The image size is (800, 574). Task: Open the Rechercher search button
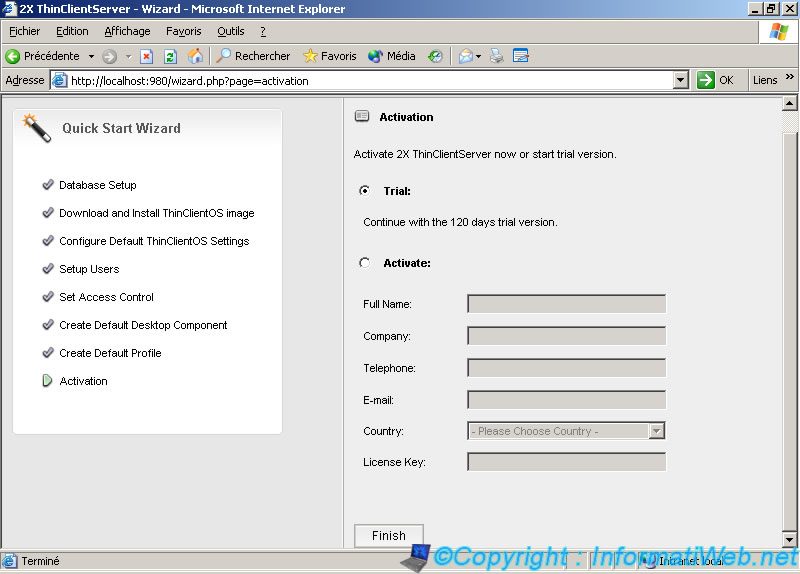pyautogui.click(x=253, y=56)
